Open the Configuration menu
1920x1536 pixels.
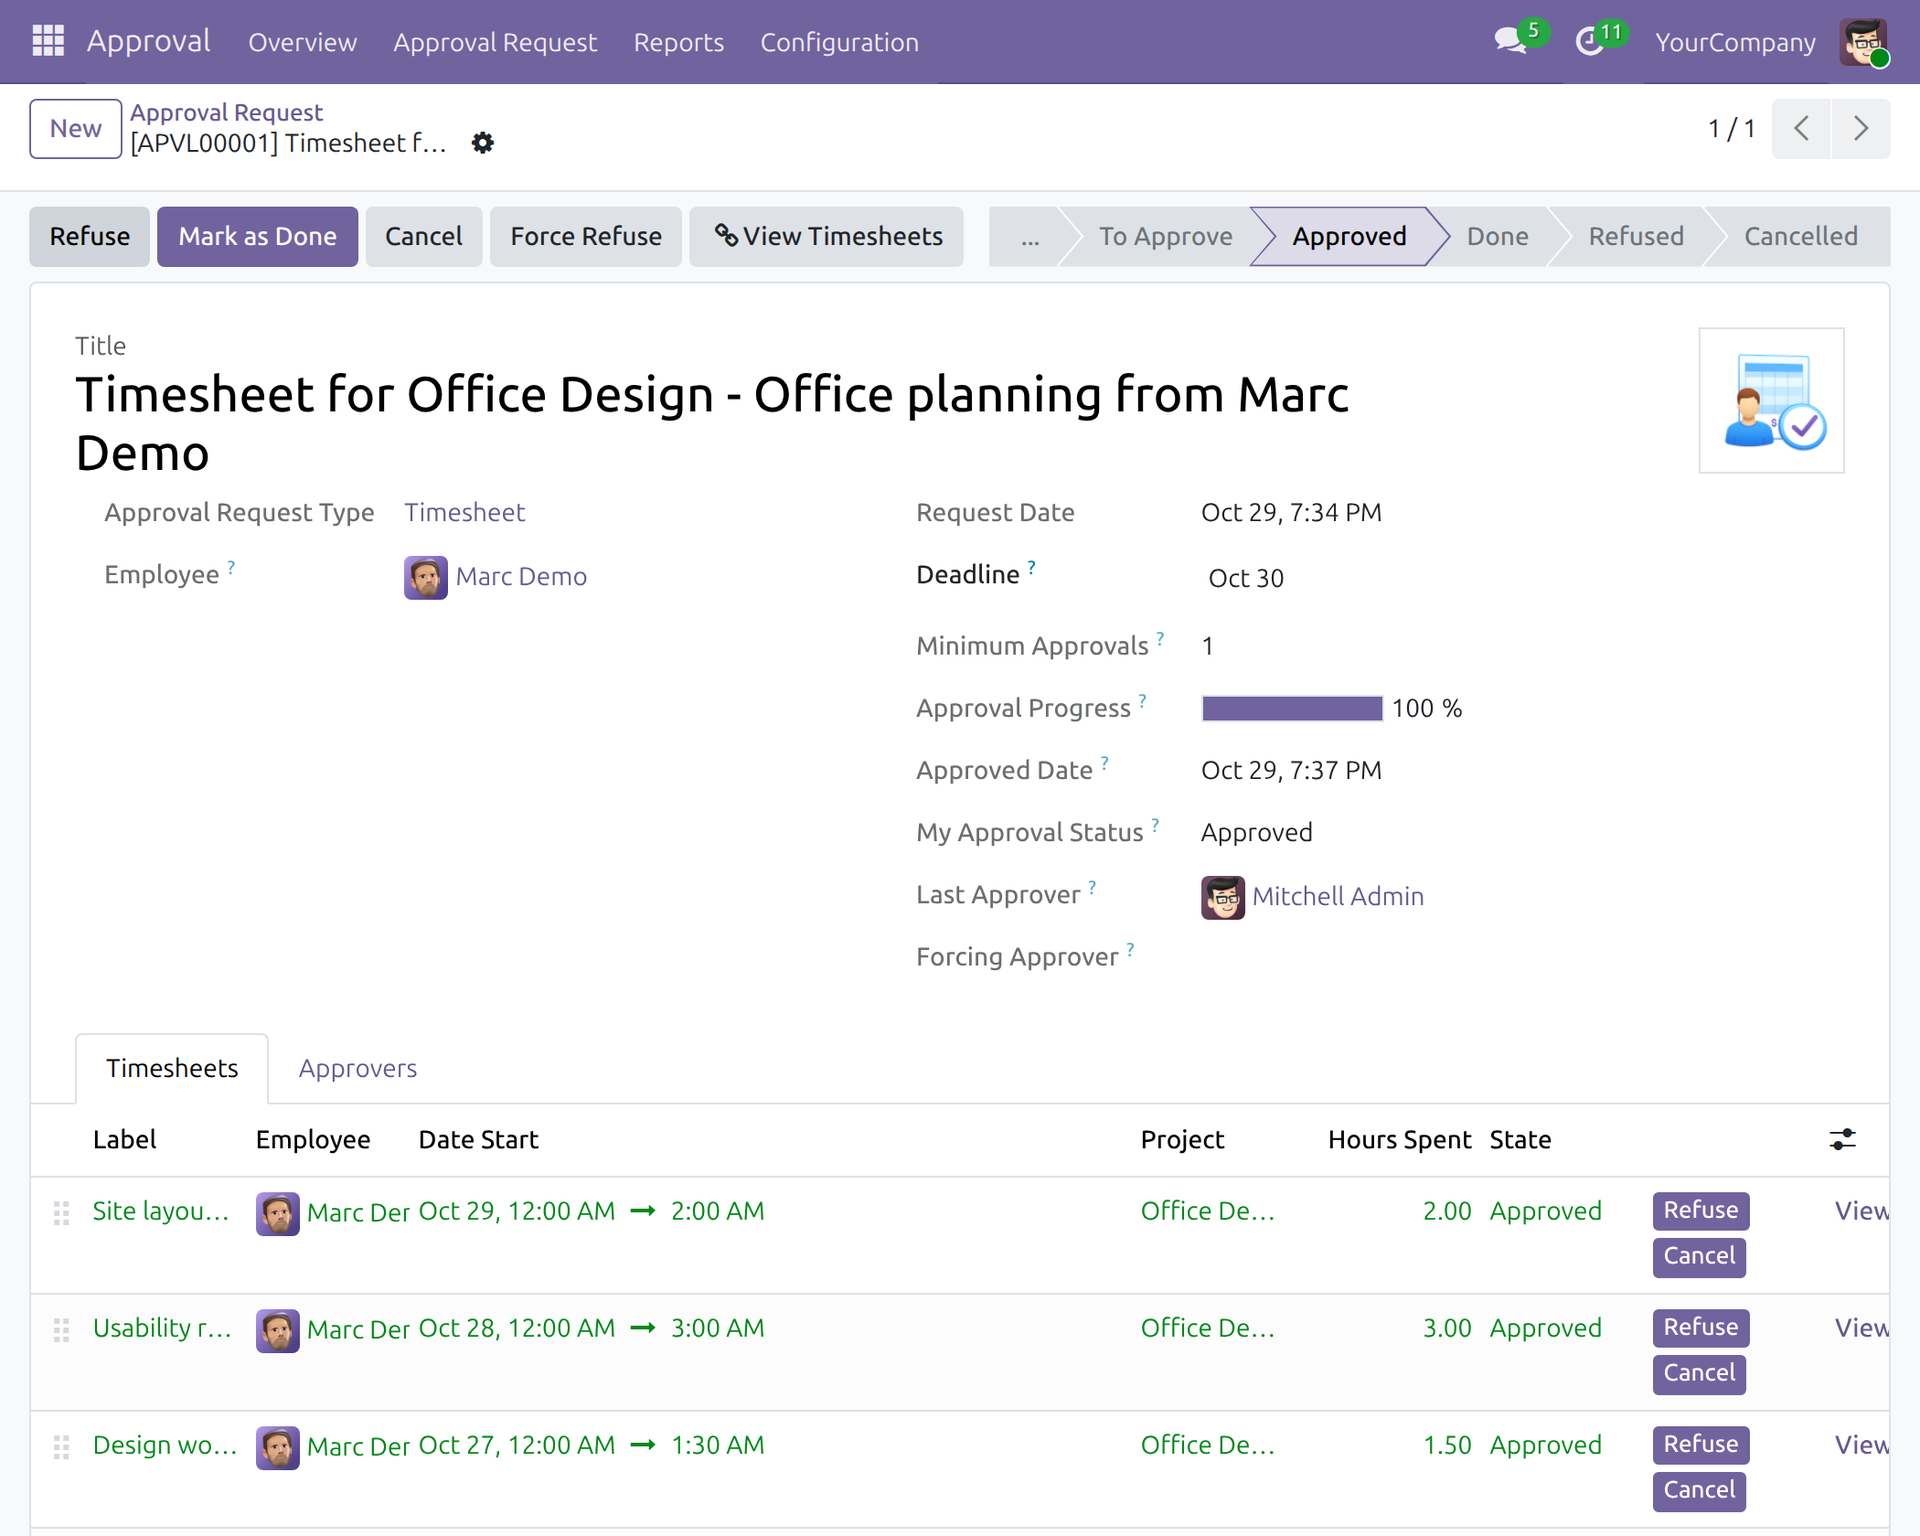click(x=839, y=42)
